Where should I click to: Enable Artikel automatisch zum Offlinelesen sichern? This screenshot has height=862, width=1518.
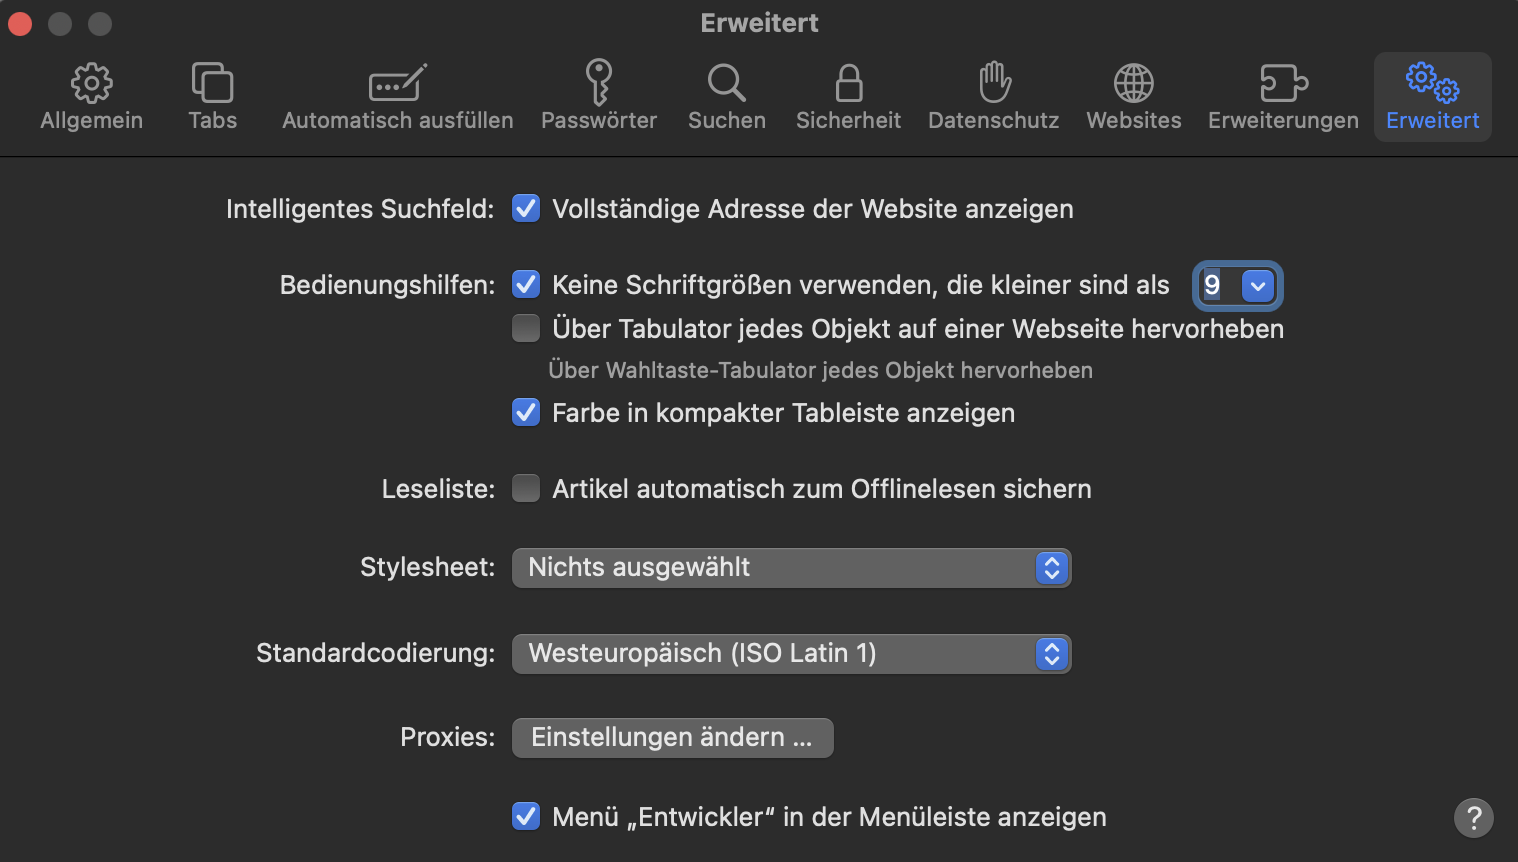point(526,488)
